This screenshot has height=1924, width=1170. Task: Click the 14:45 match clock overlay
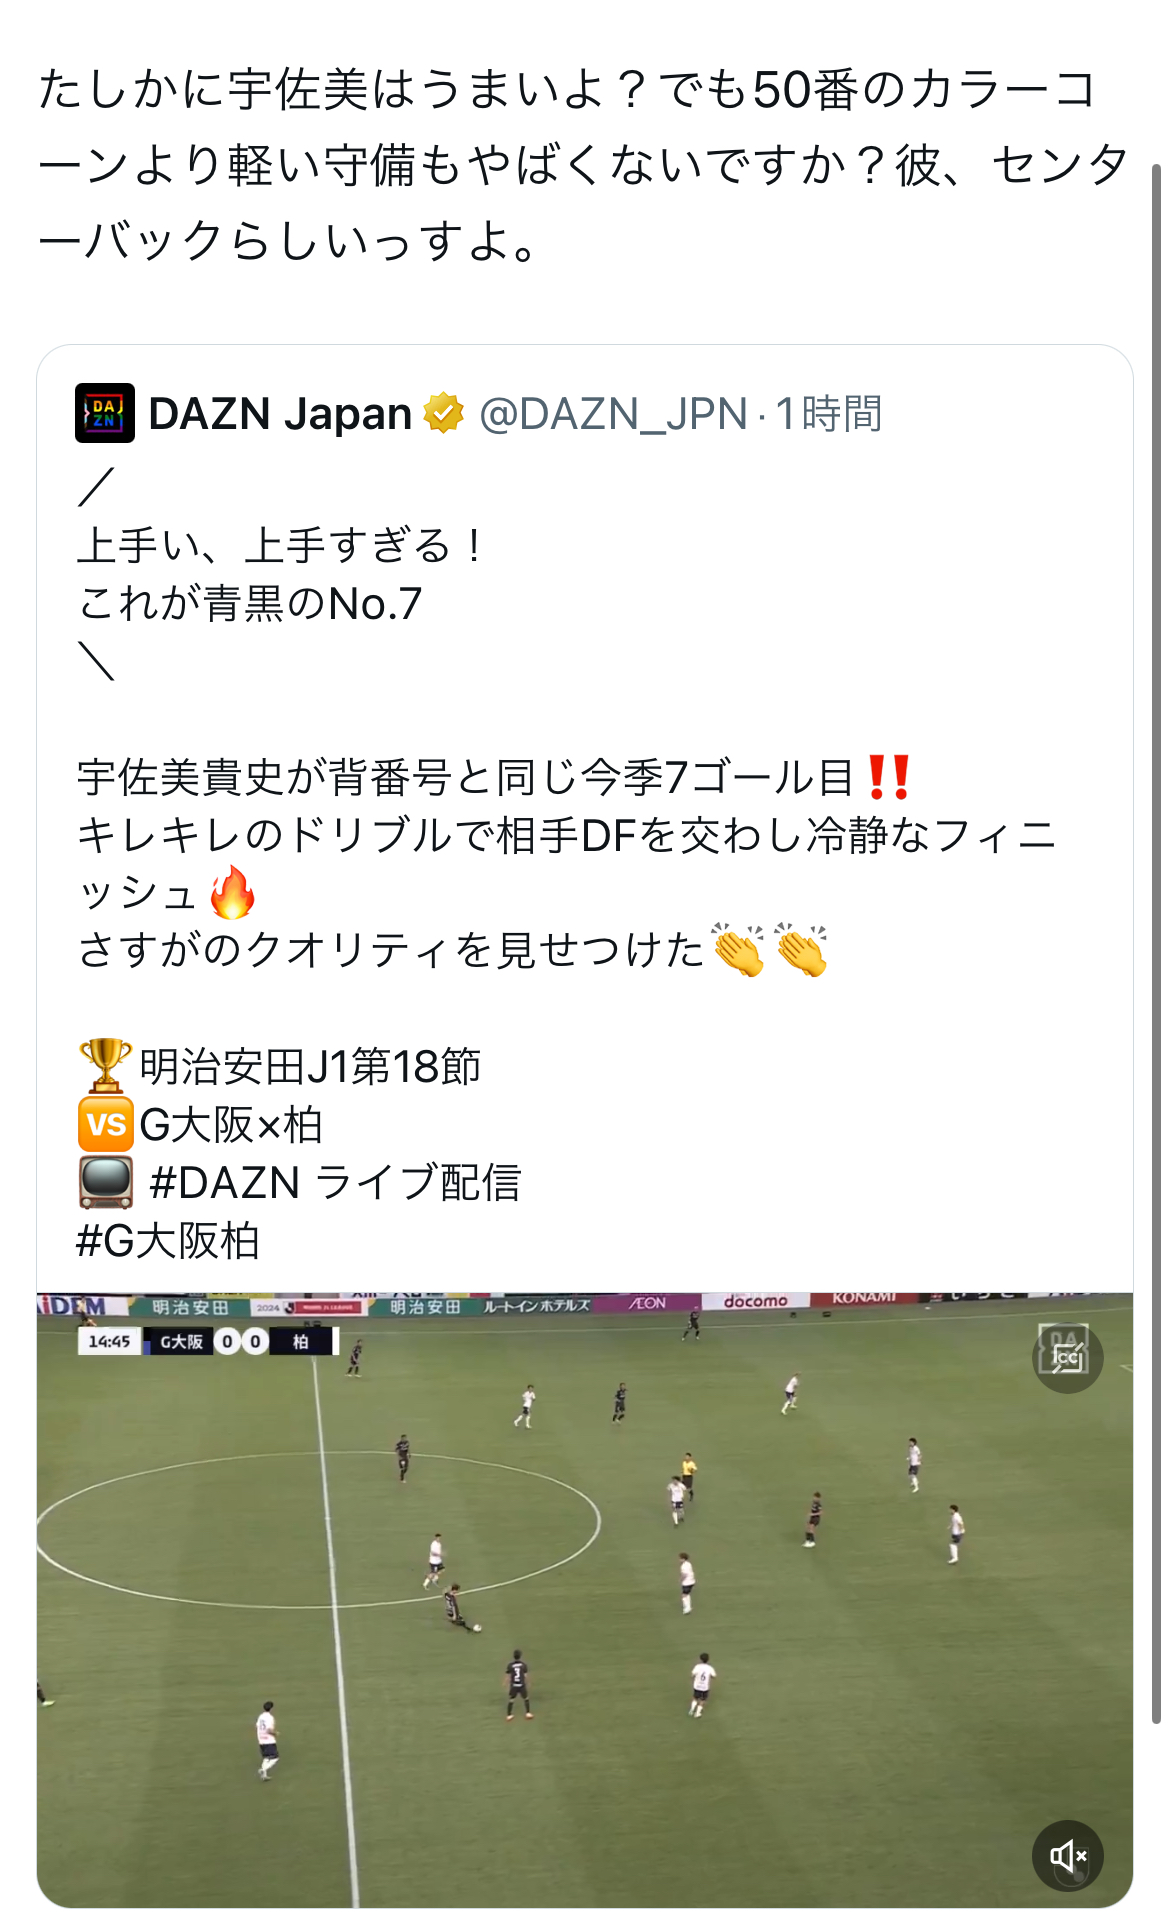109,1341
